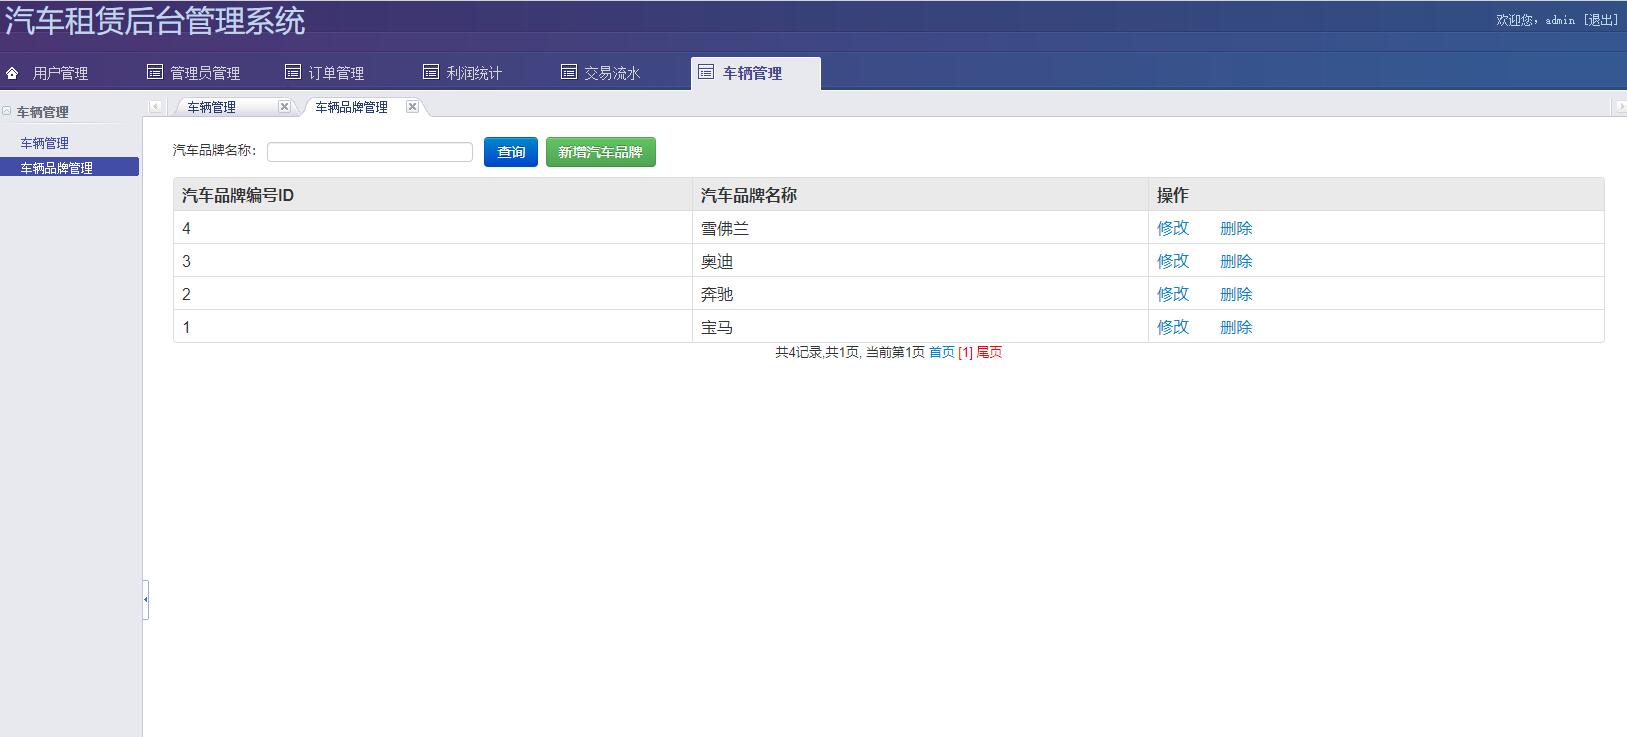
Task: Click the list icon beside 利润统计
Action: tap(430, 72)
